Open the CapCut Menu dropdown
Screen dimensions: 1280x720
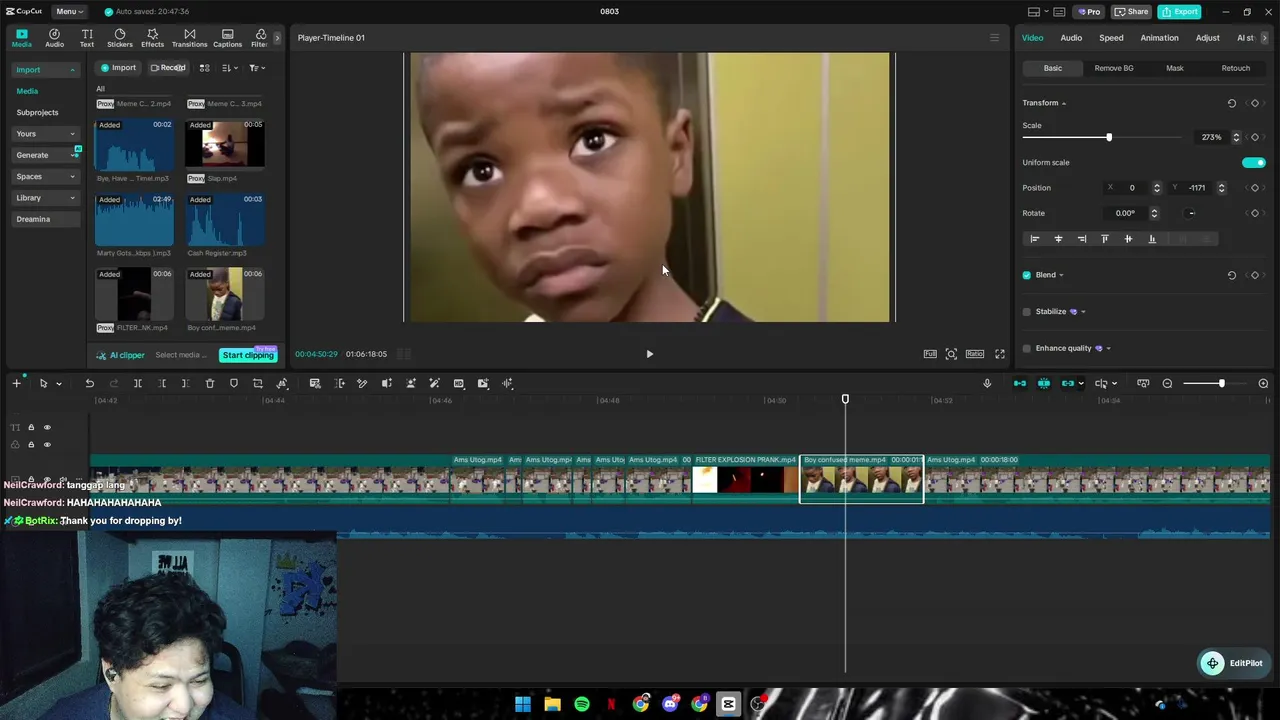point(69,12)
